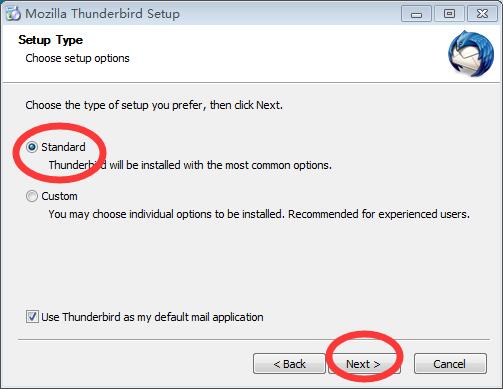Image resolution: width=503 pixels, height=389 pixels.
Task: Click the 'Choose setup options' subtitle
Action: [x=77, y=58]
